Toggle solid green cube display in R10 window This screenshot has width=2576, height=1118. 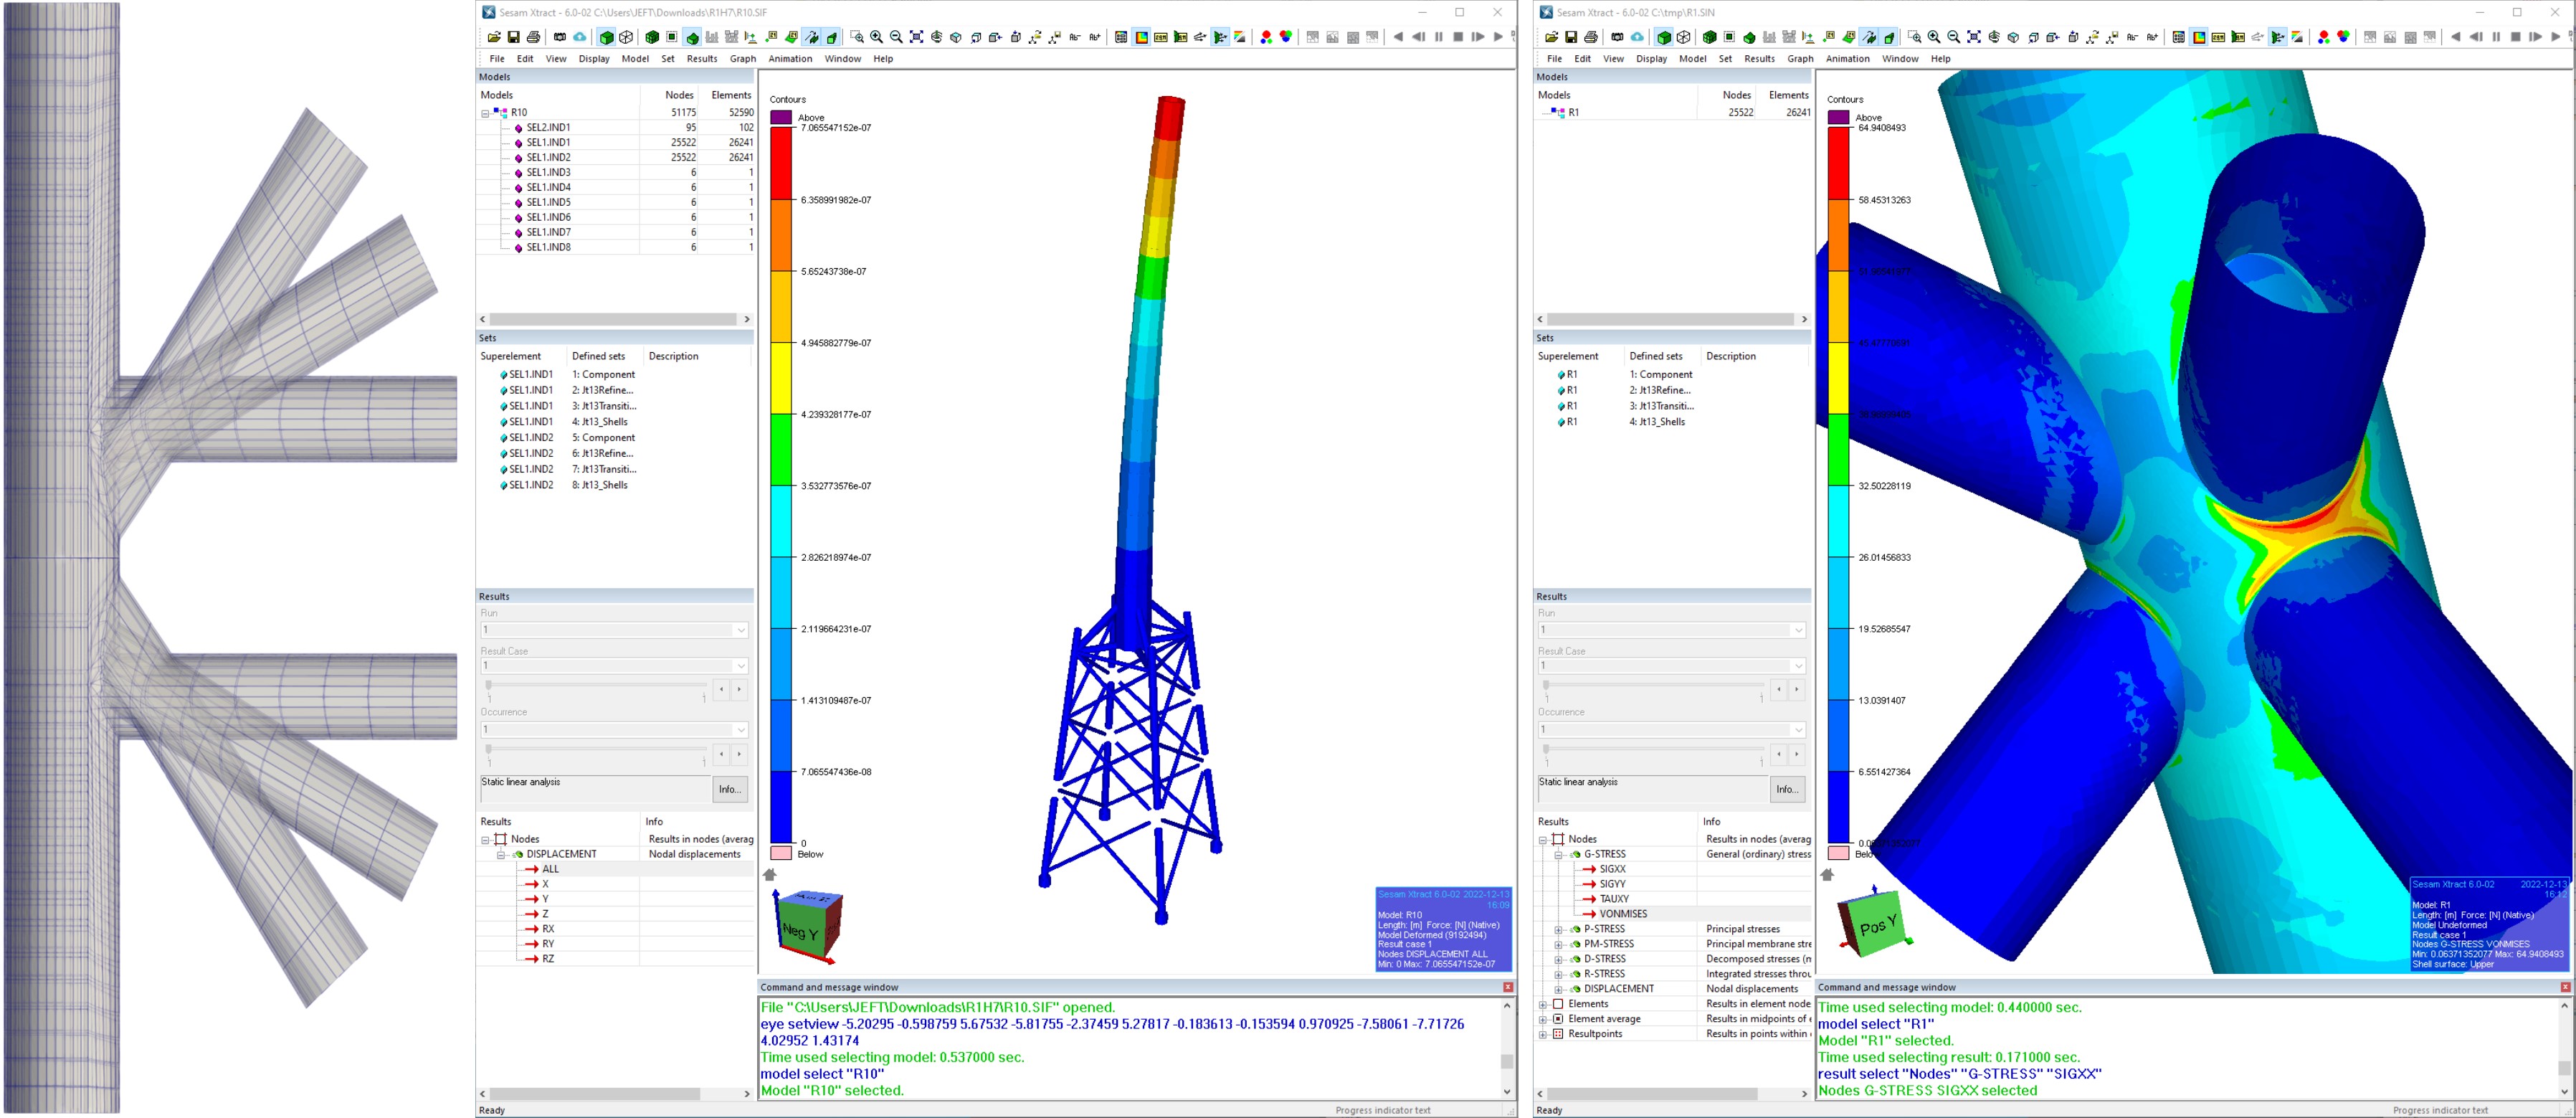(x=607, y=37)
